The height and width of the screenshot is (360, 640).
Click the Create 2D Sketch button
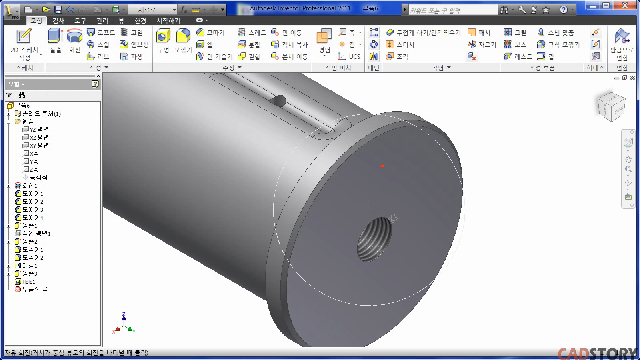pos(24,44)
